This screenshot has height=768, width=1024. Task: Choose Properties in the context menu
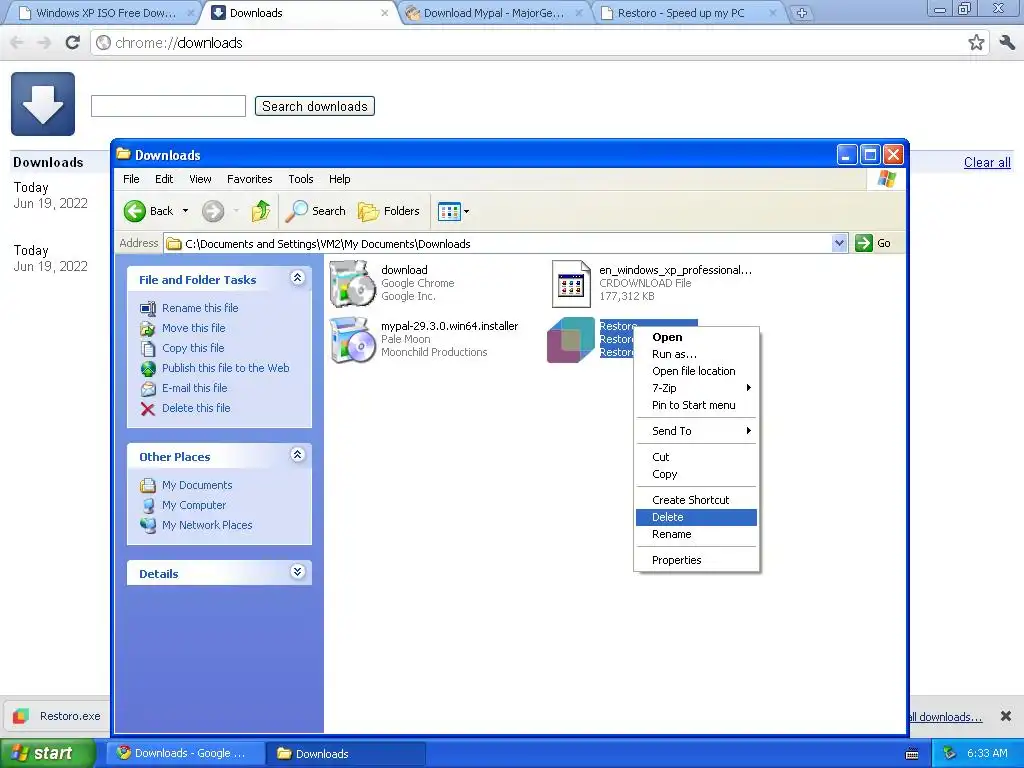(x=696, y=560)
